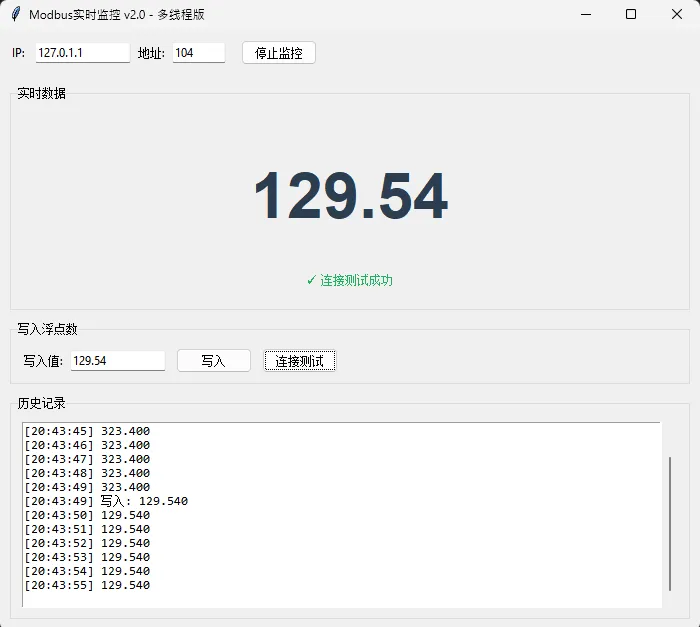Viewport: 700px width, 627px height.
Task: Close the Modbus monitor window
Action: (x=677, y=14)
